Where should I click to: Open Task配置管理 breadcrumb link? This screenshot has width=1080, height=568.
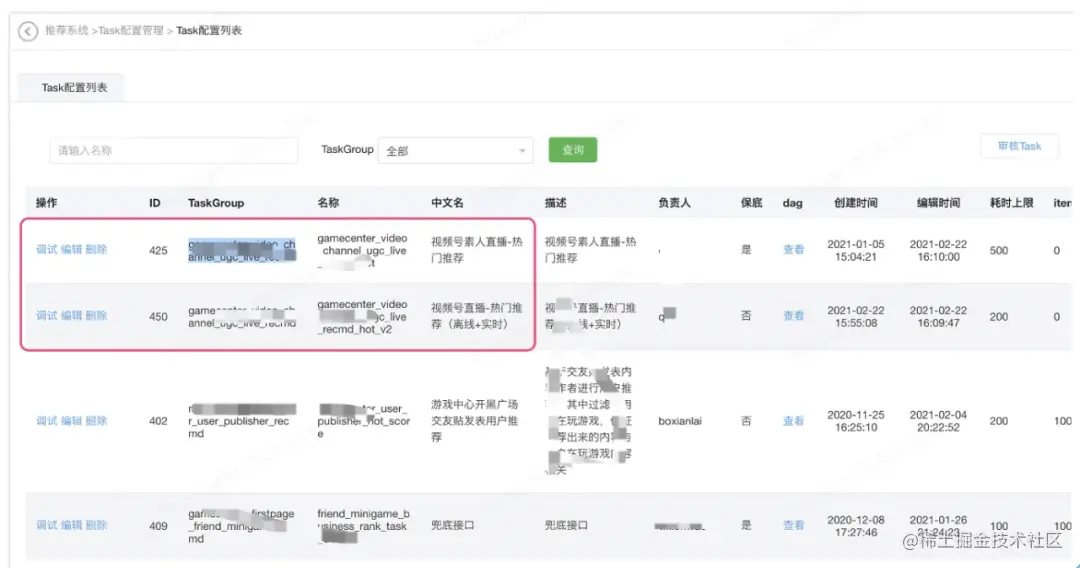[131, 30]
